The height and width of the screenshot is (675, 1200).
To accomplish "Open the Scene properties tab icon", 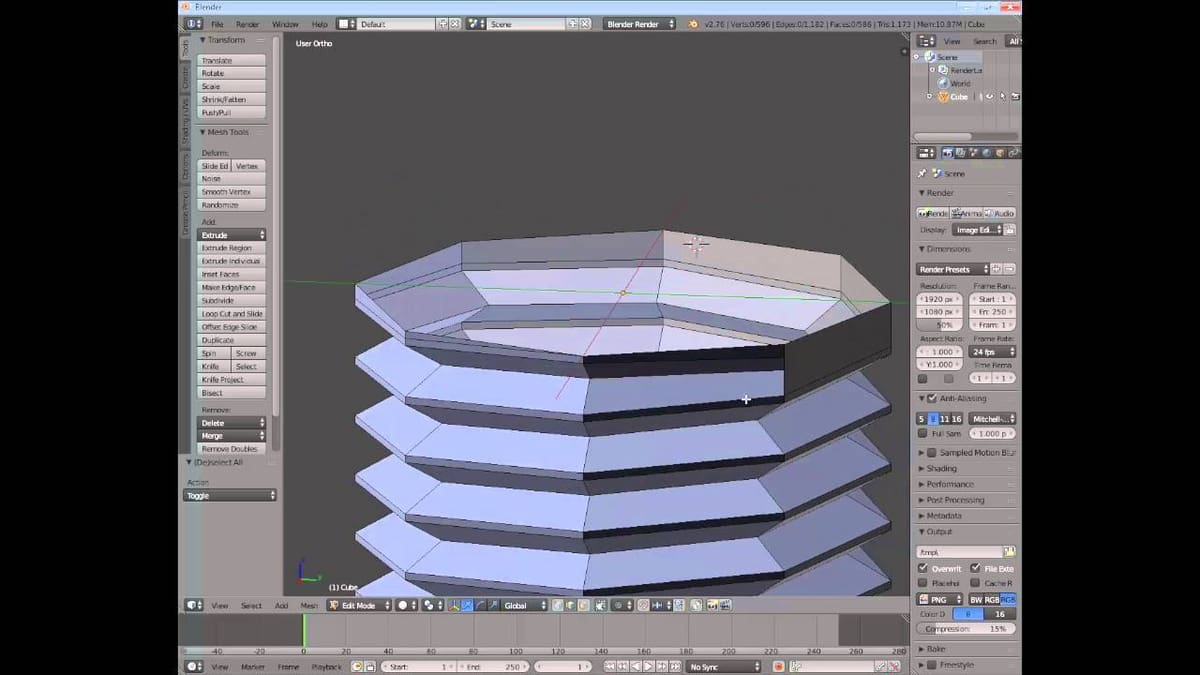I will coord(974,153).
